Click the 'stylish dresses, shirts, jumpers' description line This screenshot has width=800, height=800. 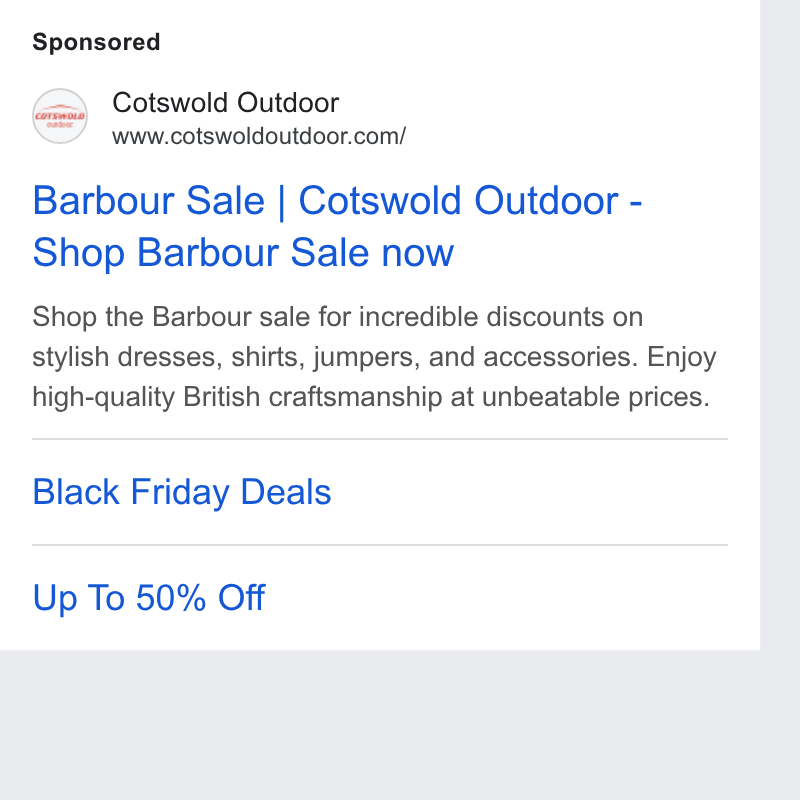[374, 357]
